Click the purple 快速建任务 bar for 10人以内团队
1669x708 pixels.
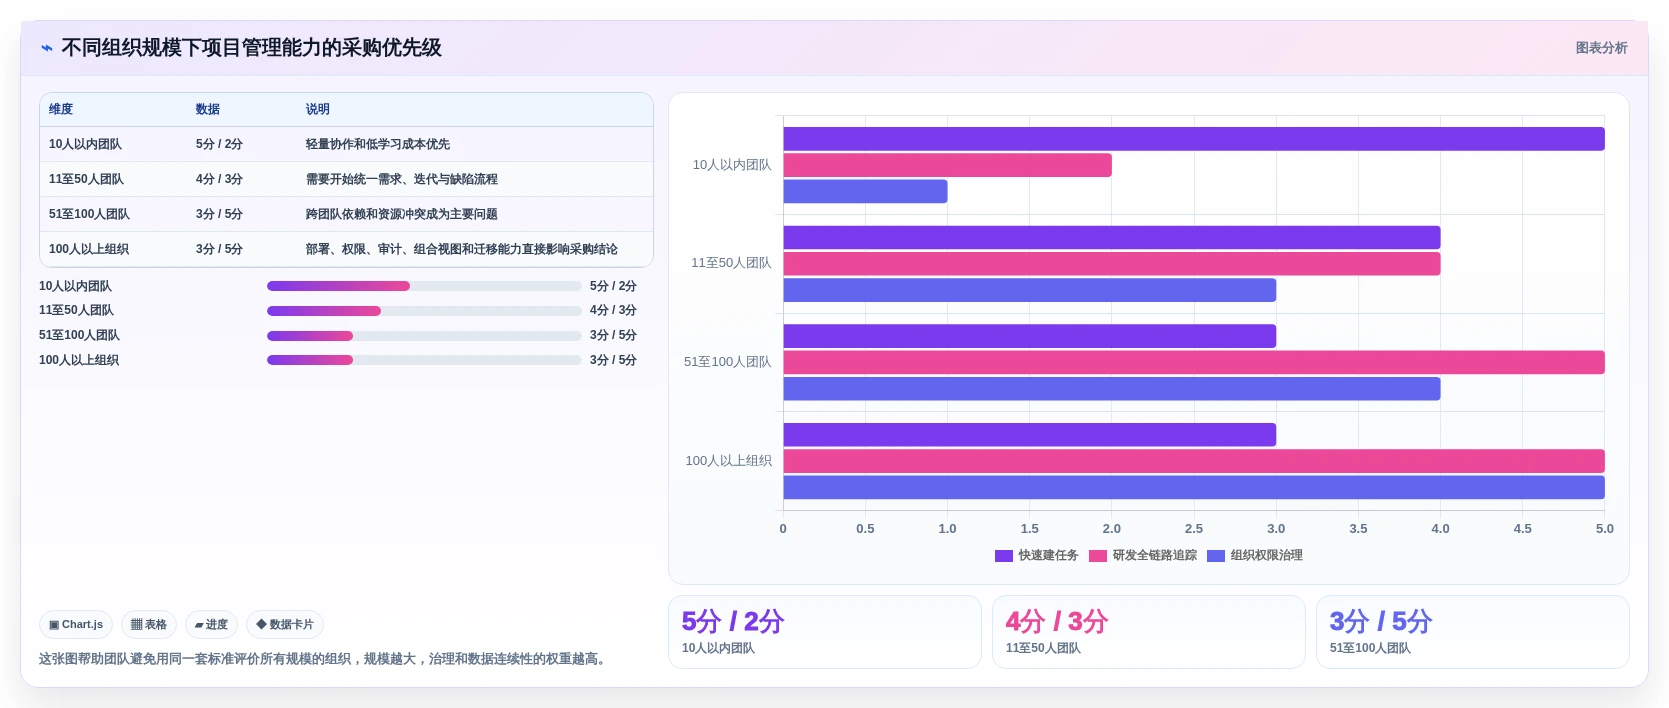pyautogui.click(x=1194, y=139)
